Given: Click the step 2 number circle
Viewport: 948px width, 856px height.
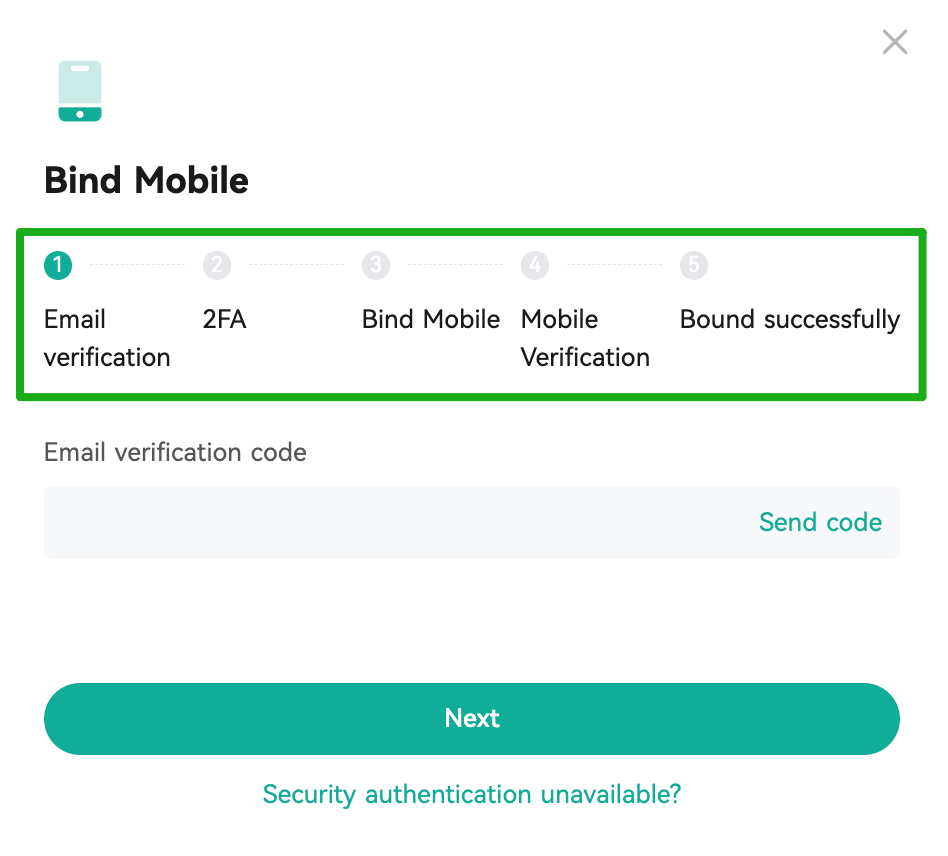Looking at the screenshot, I should pyautogui.click(x=217, y=265).
